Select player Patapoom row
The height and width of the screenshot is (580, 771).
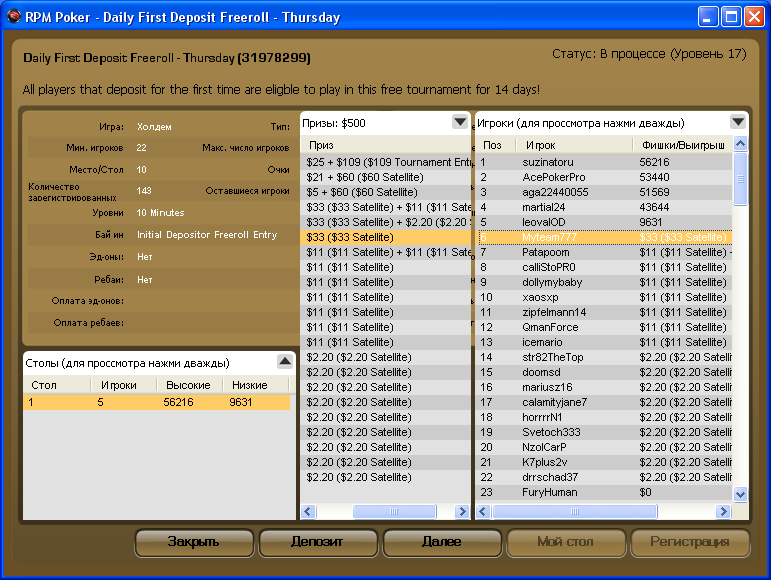coord(604,252)
